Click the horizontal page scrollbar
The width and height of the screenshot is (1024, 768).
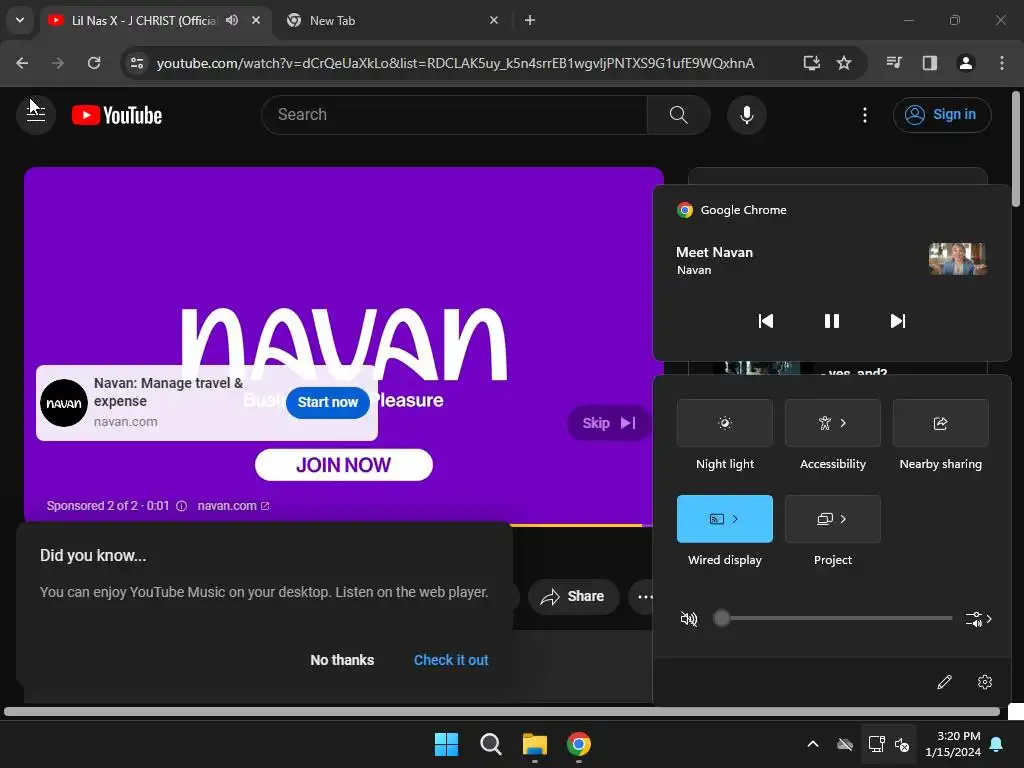click(502, 712)
